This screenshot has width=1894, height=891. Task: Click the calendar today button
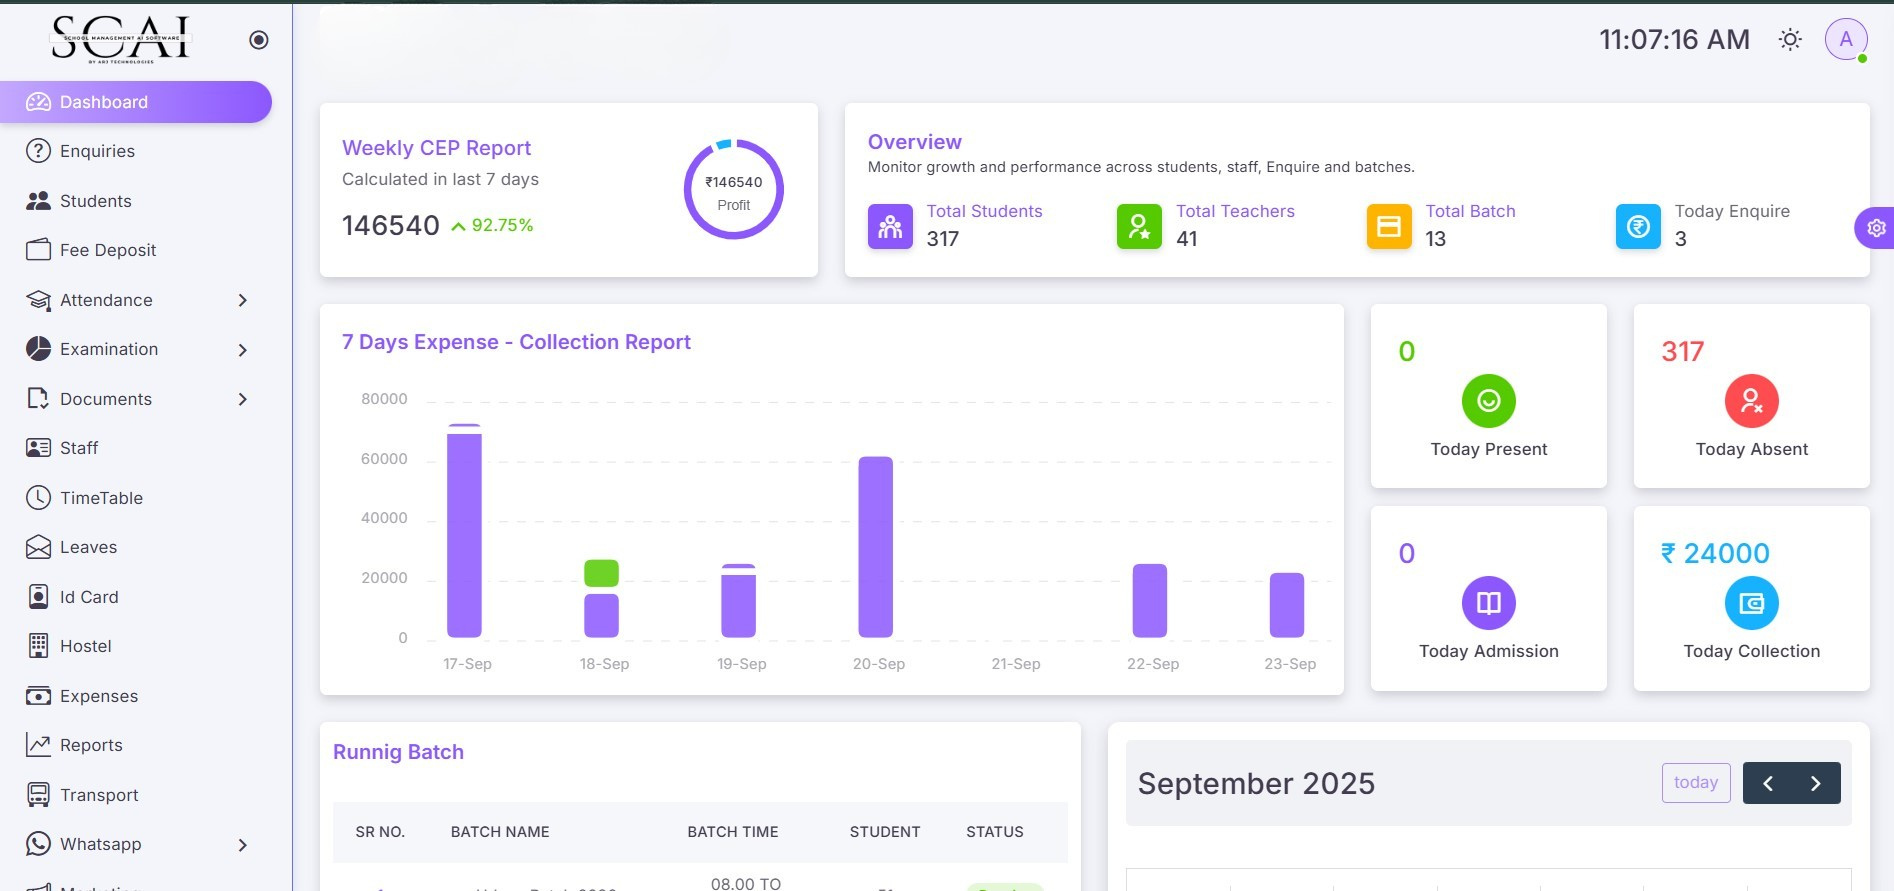point(1696,783)
